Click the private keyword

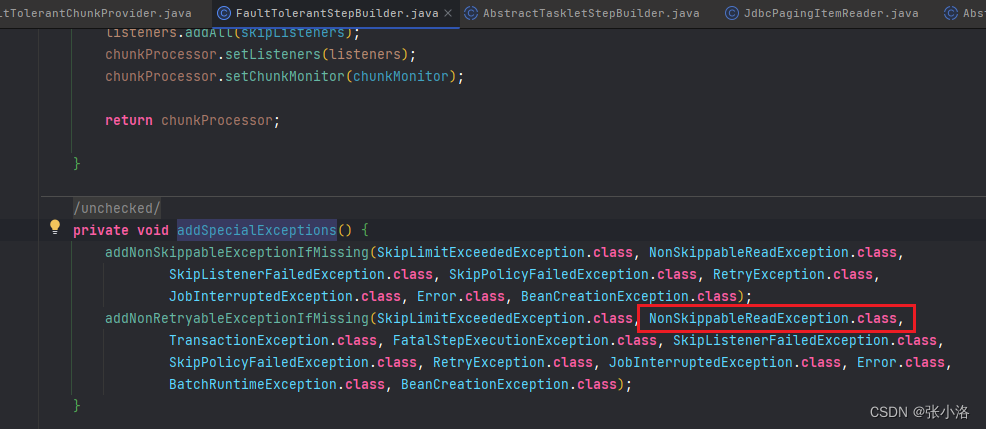point(101,230)
